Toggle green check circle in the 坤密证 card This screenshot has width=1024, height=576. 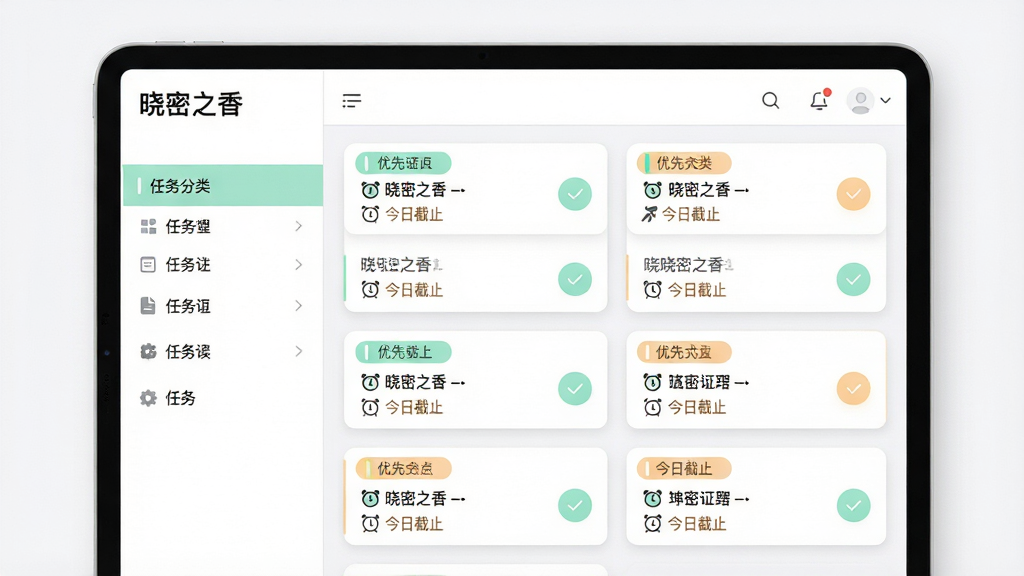tap(854, 505)
